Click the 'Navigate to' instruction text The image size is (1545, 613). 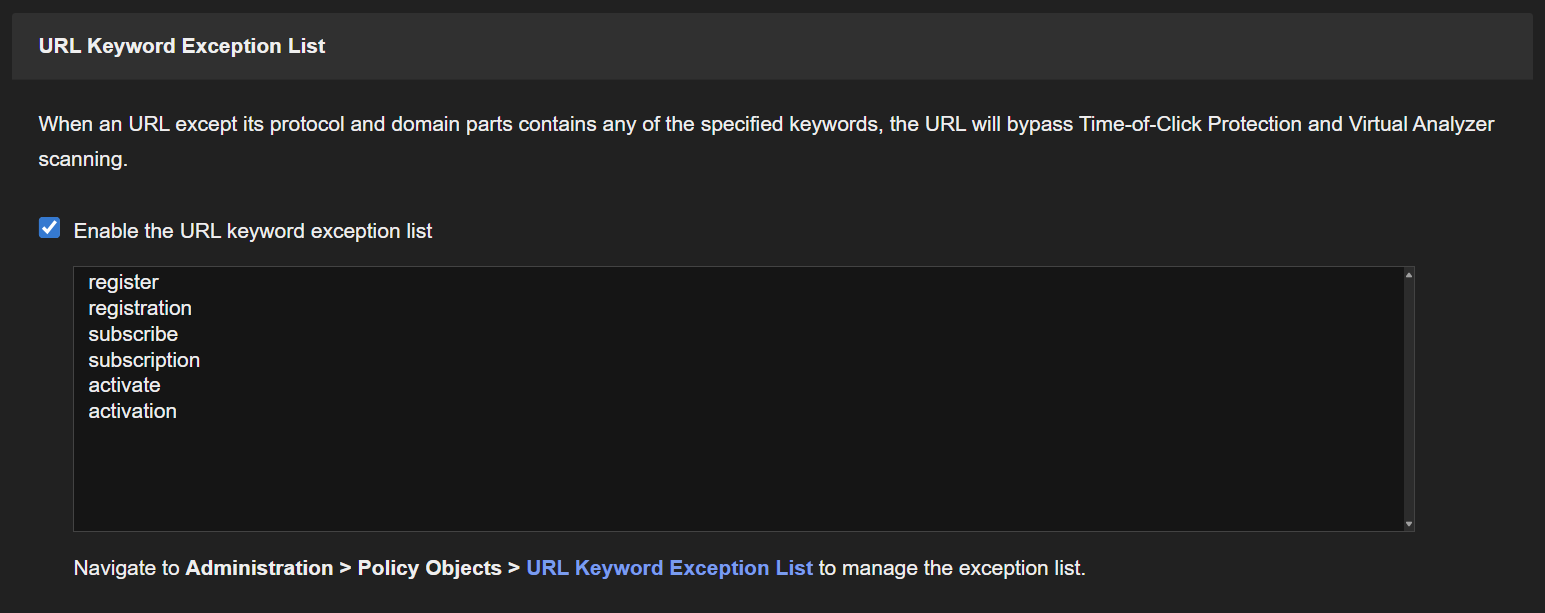coord(127,568)
